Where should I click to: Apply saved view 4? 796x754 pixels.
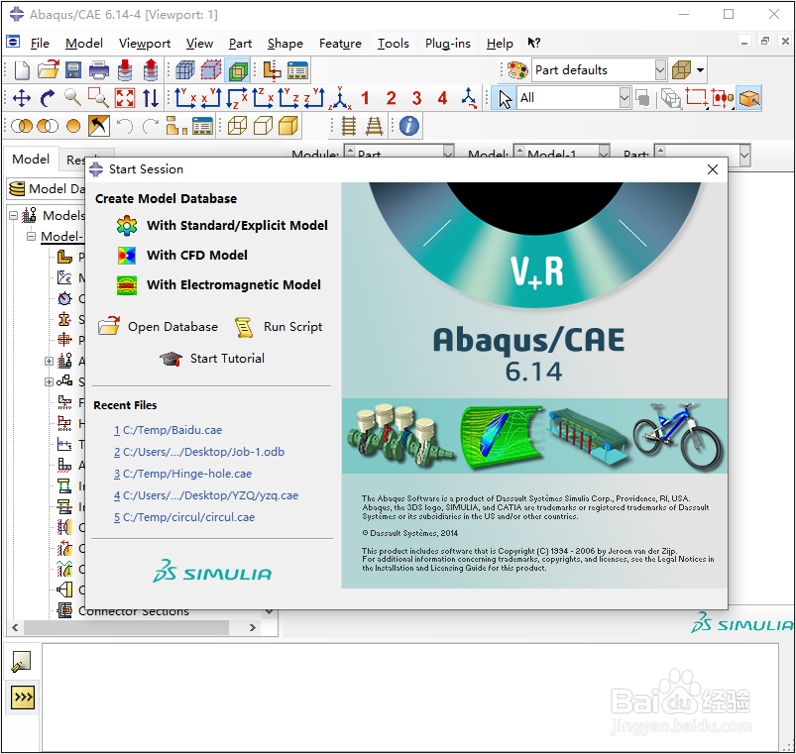(443, 98)
